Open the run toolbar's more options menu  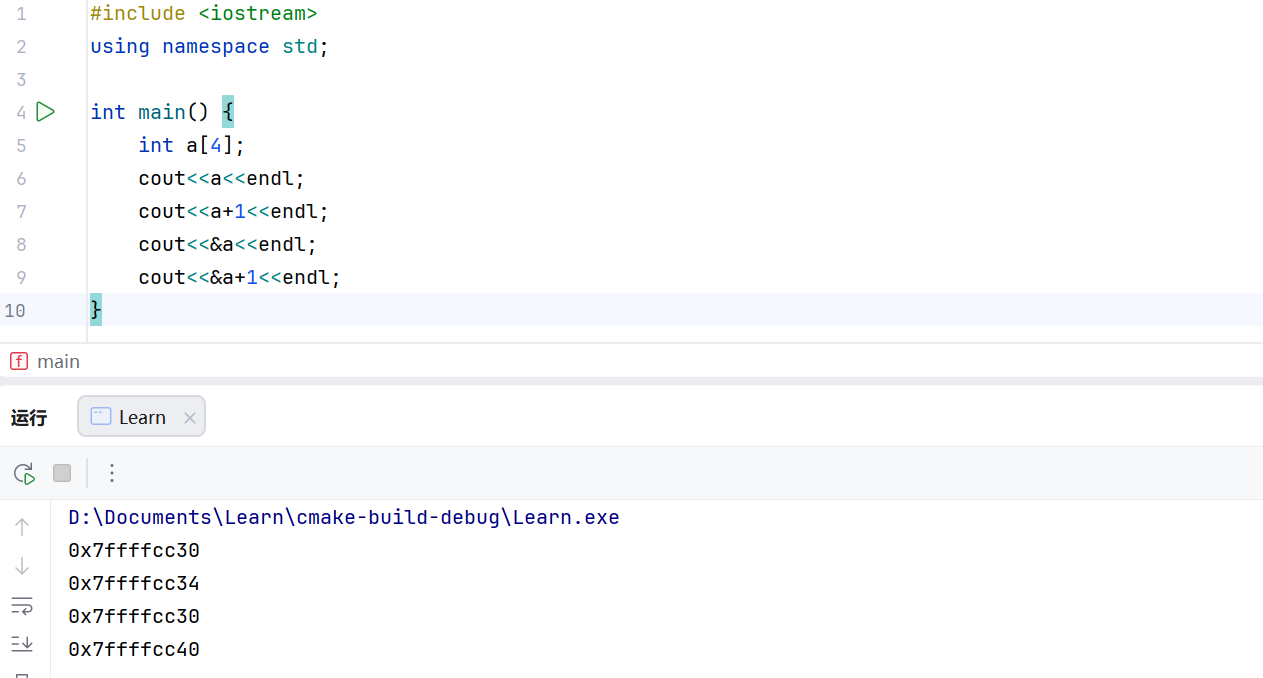click(x=112, y=473)
